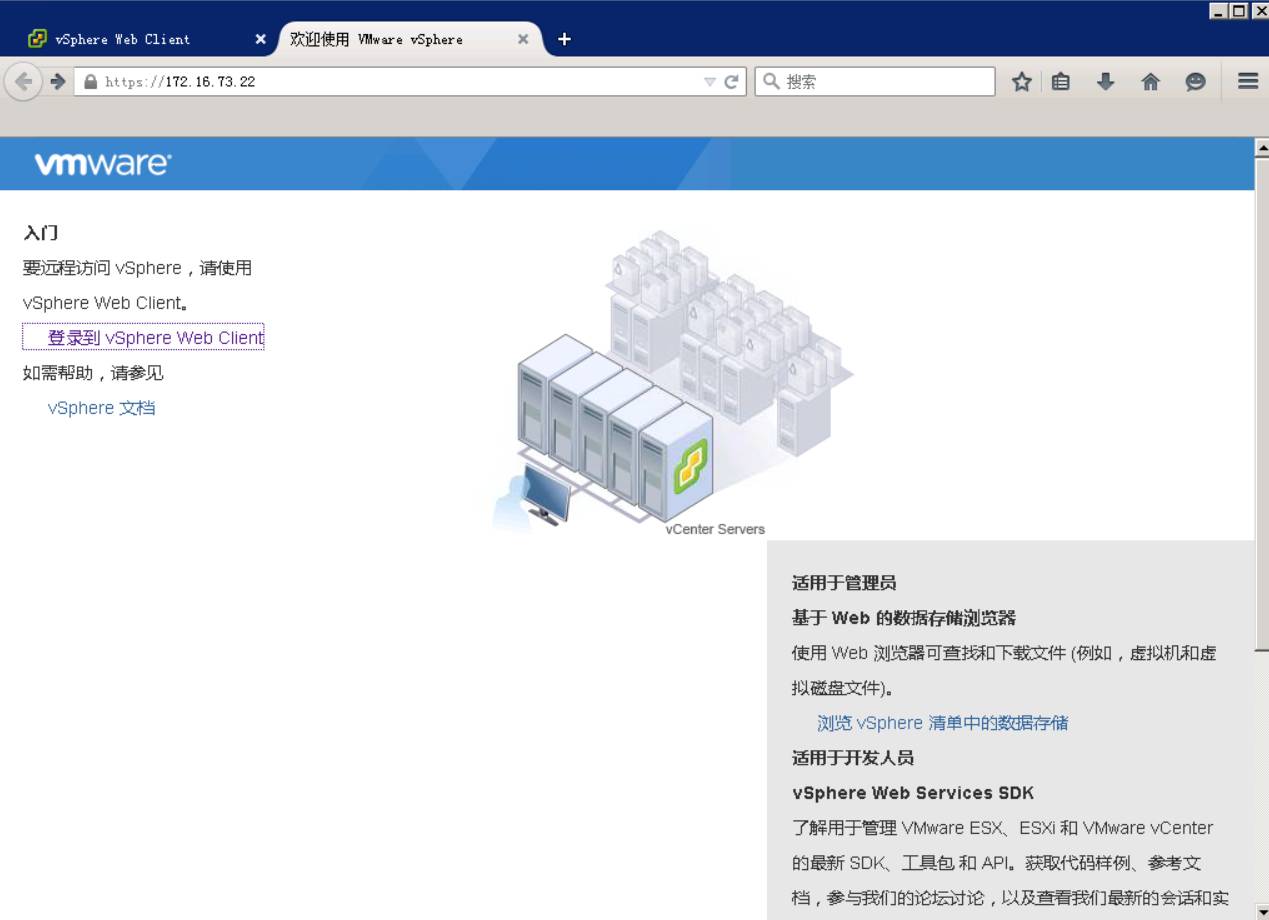Maximize the browser window
The image size is (1269, 920).
[1238, 11]
